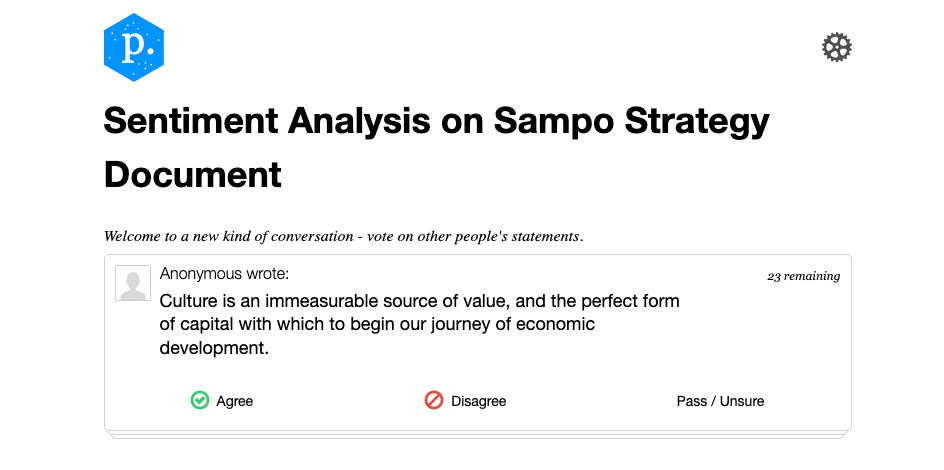
Task: Choose Pass / Unsure on this statement
Action: click(720, 401)
